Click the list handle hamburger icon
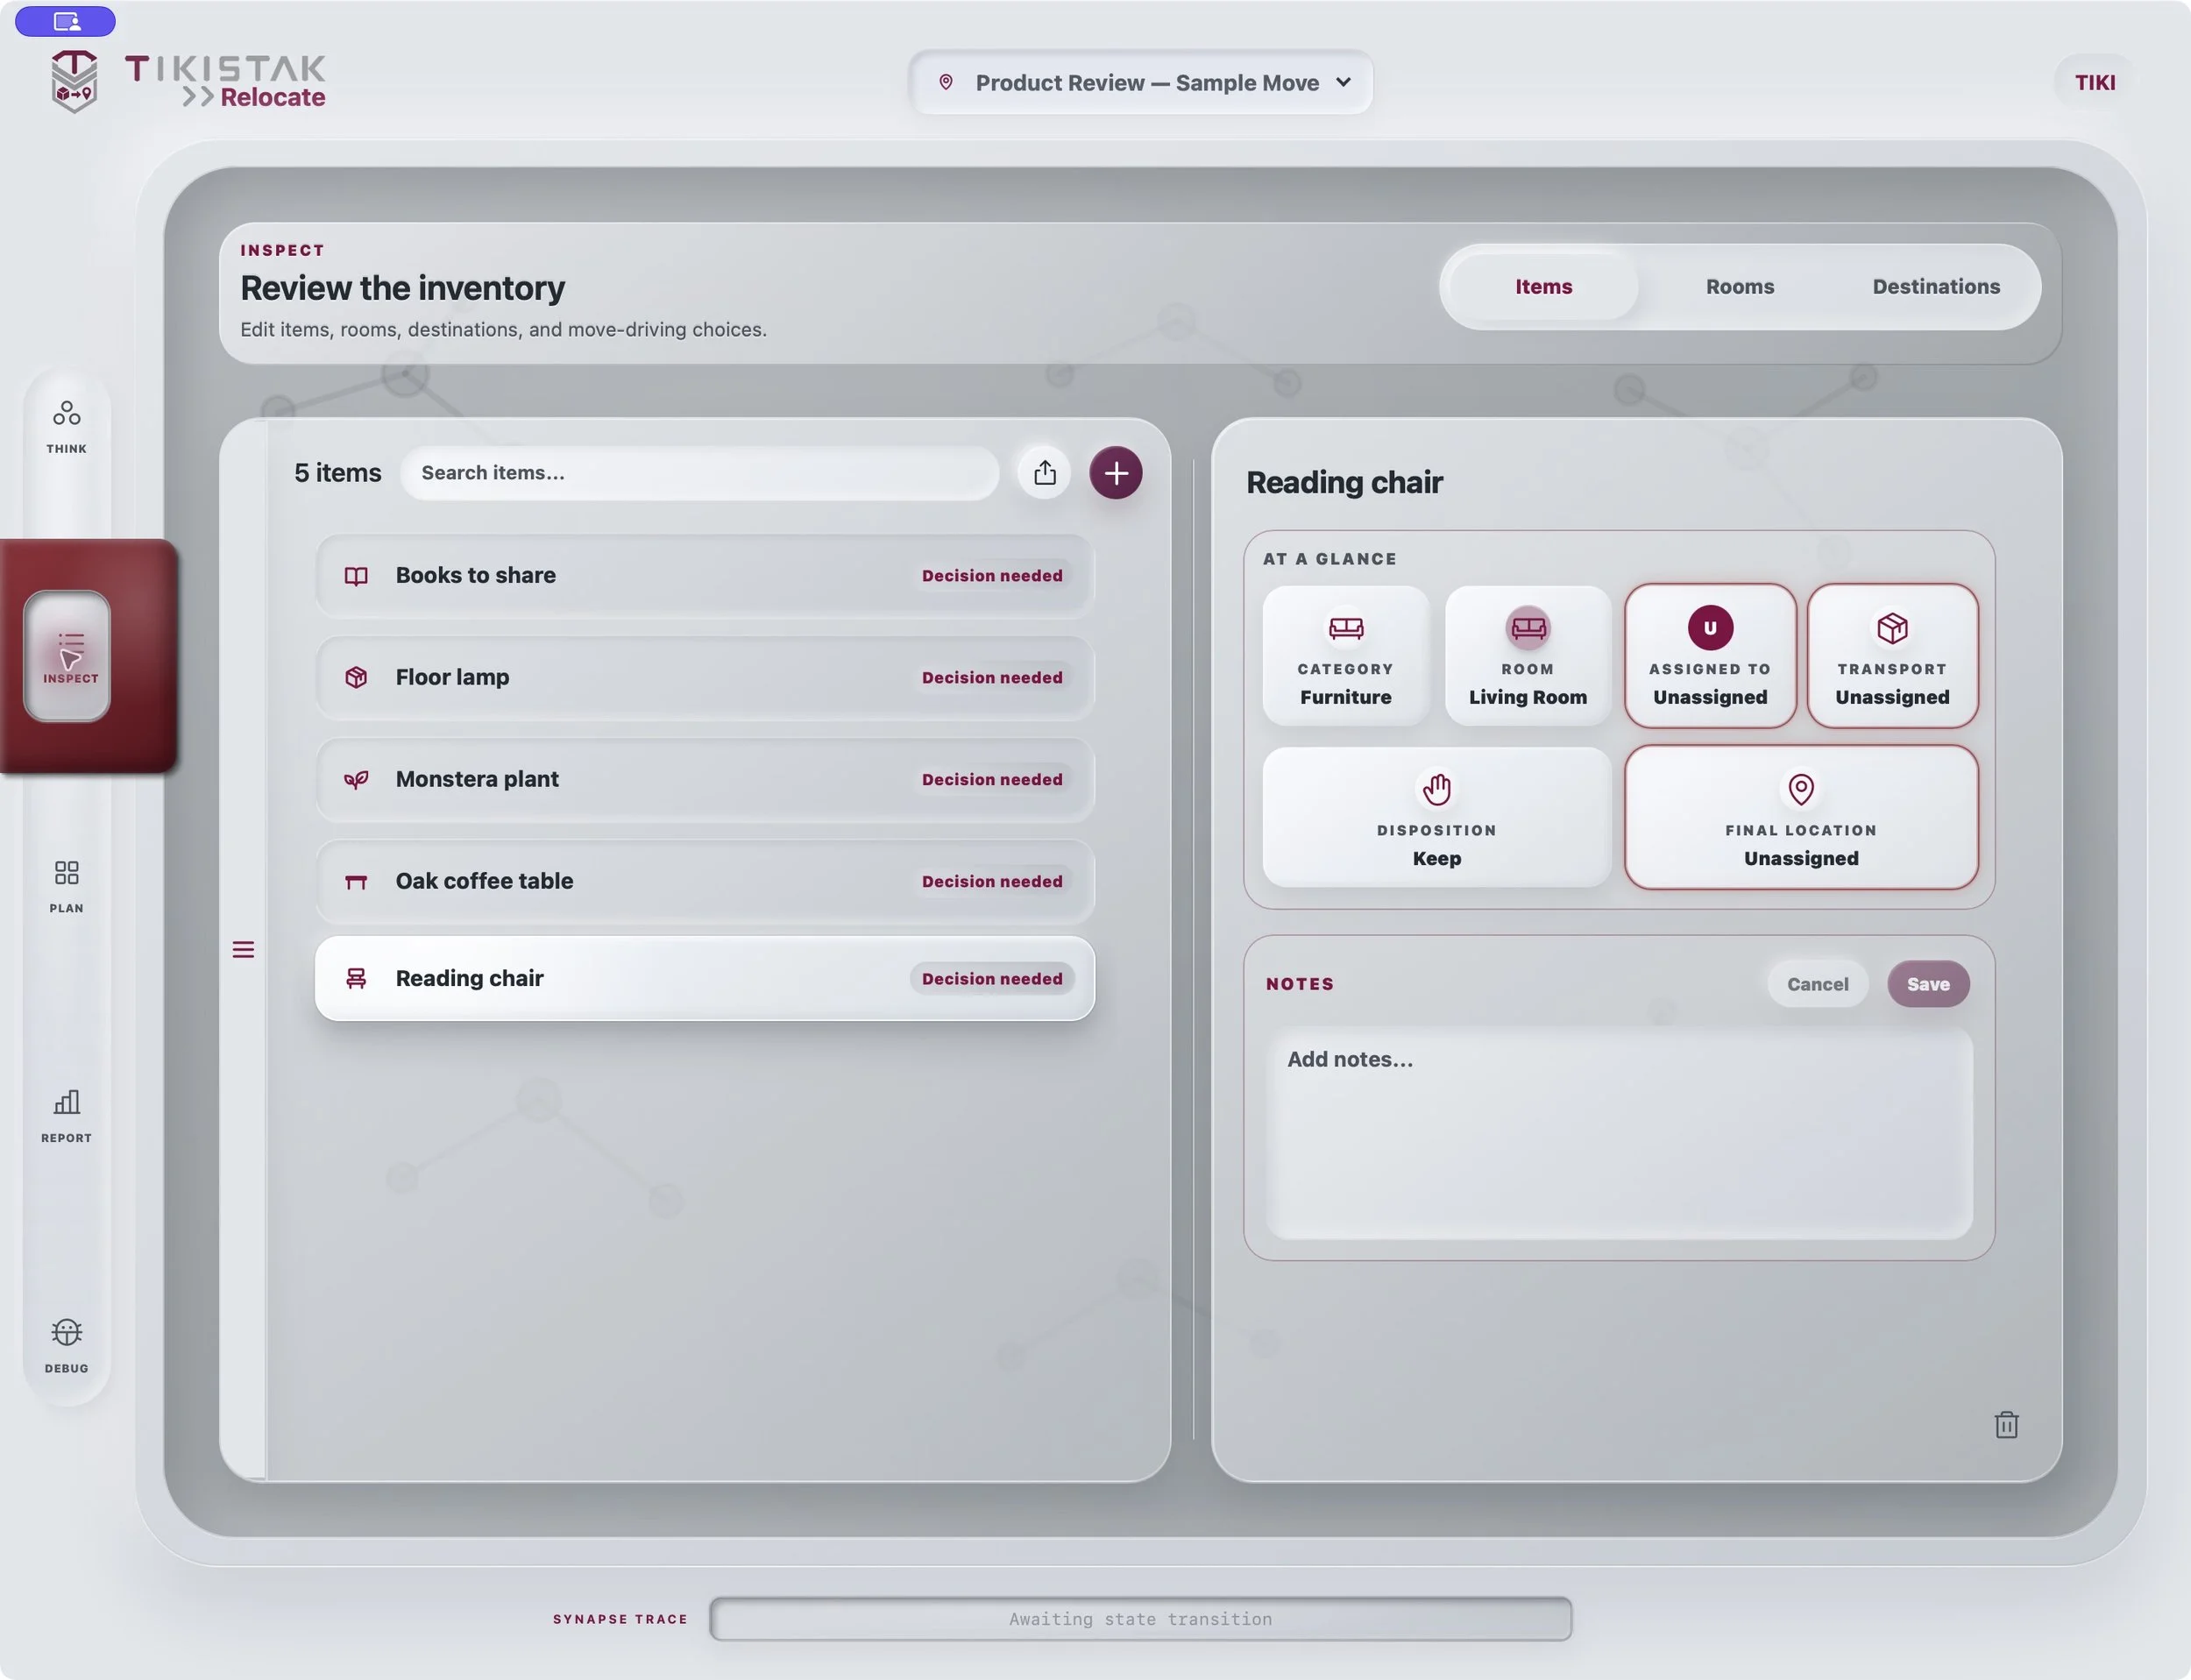2191x1680 pixels. [x=243, y=950]
